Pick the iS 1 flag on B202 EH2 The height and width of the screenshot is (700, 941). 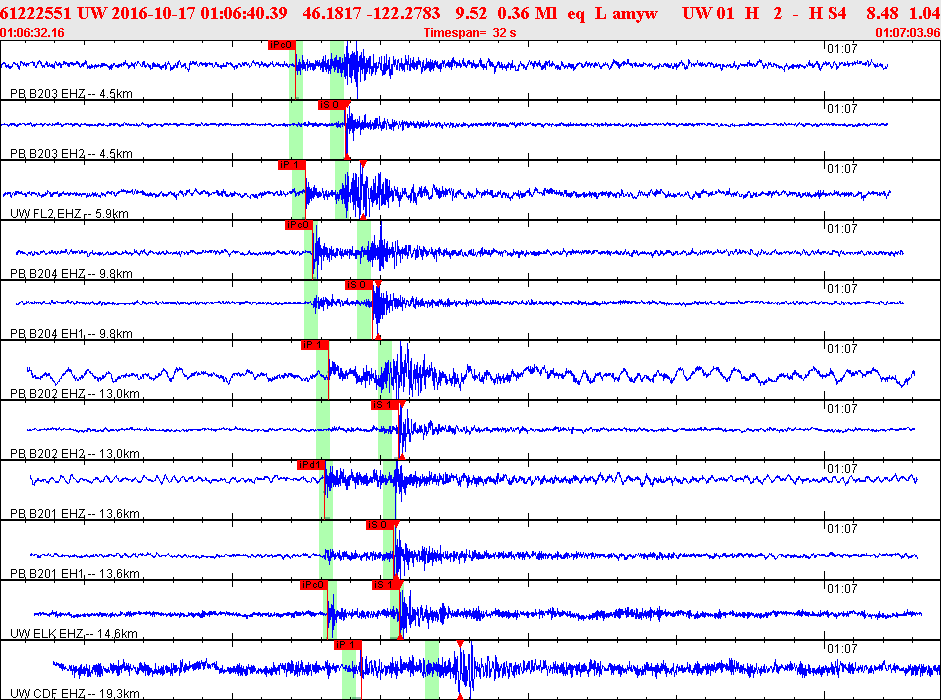pyautogui.click(x=385, y=405)
